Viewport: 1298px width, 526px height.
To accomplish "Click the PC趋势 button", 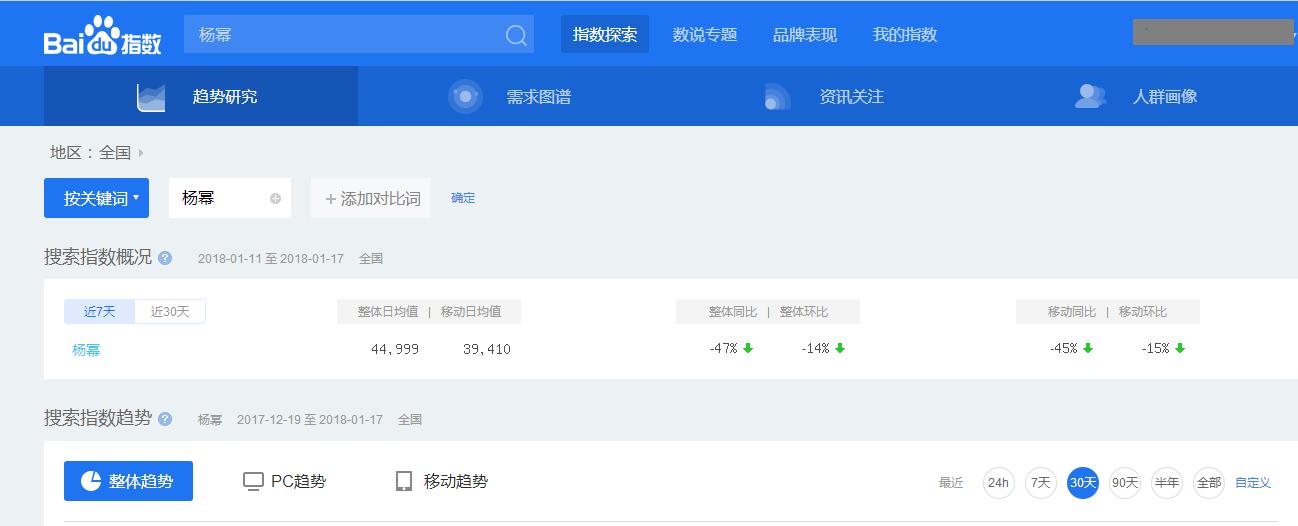I will [285, 481].
